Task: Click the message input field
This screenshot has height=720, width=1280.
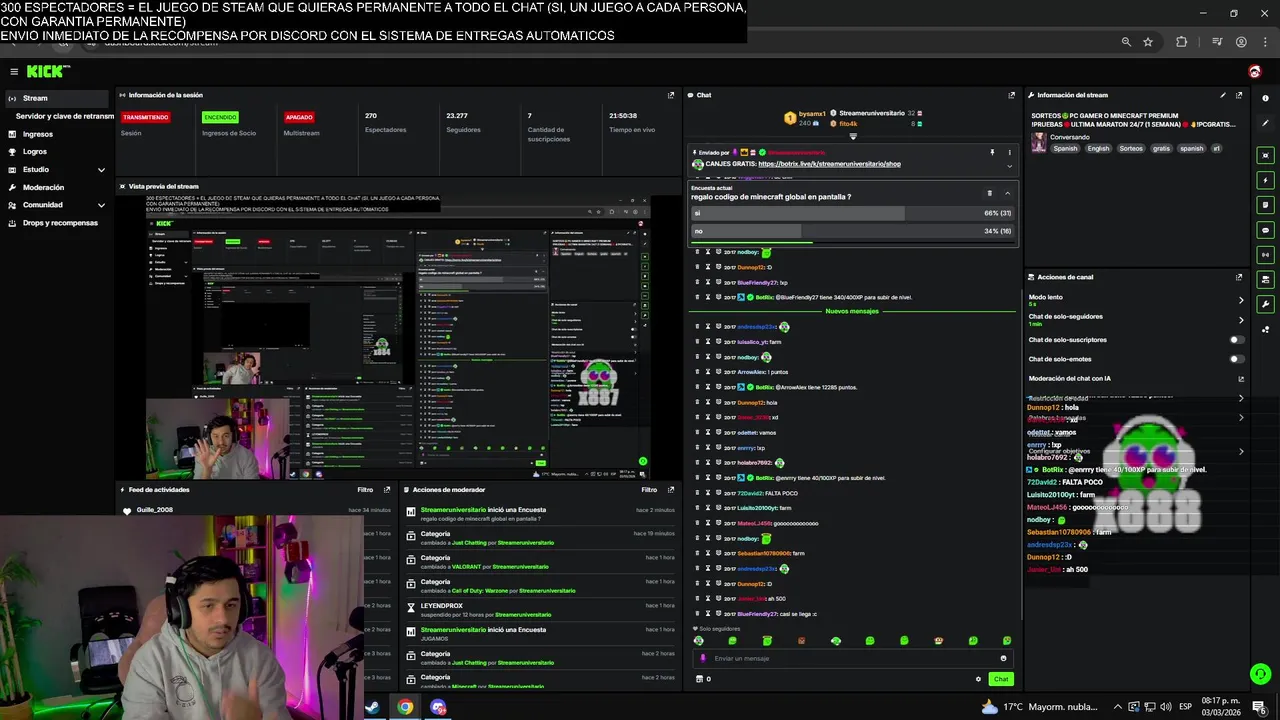Action: point(853,658)
